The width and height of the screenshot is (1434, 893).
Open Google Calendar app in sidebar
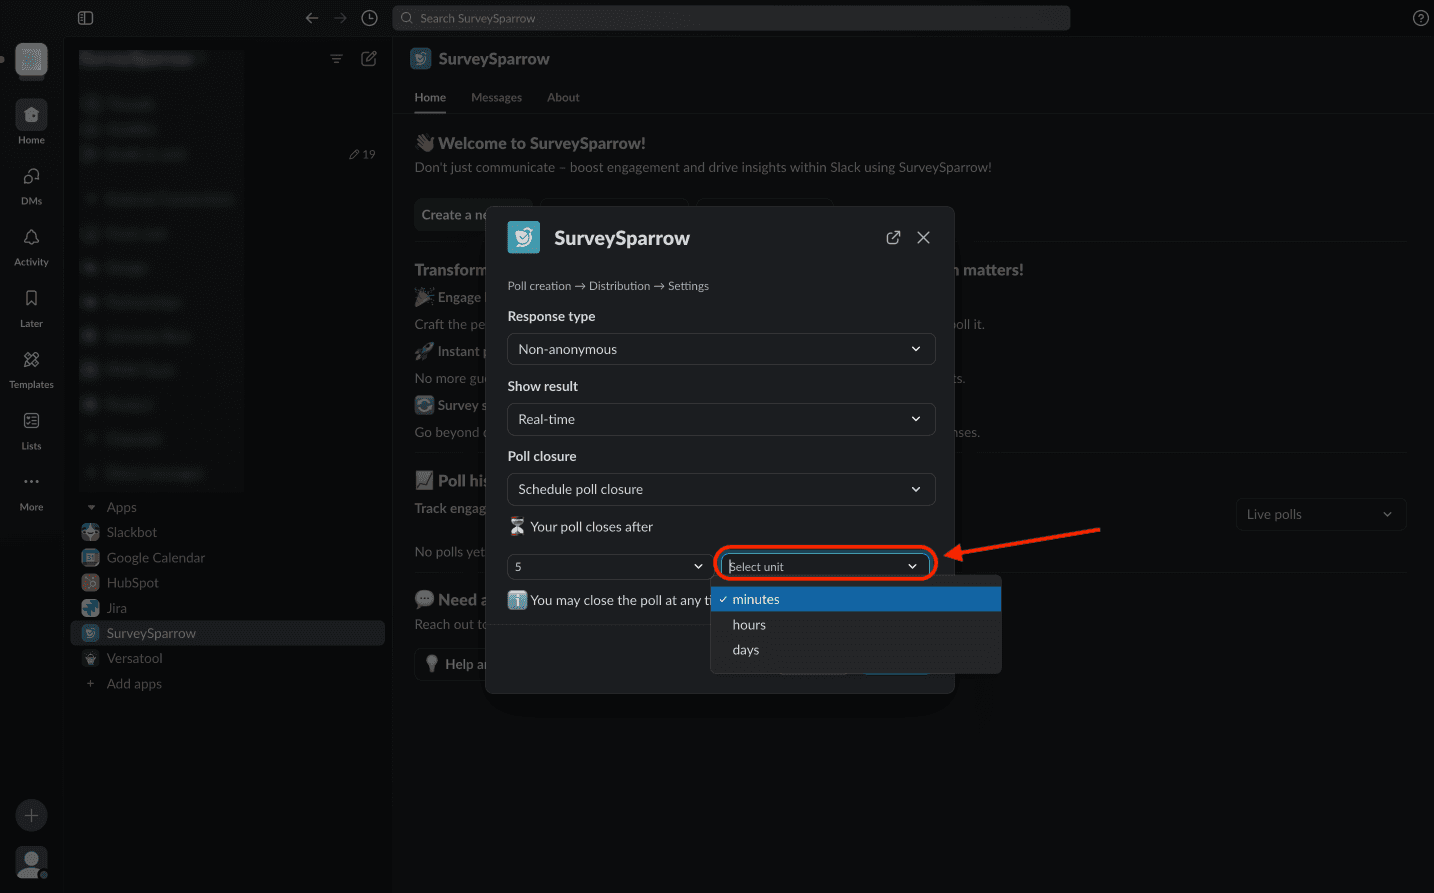(x=155, y=558)
